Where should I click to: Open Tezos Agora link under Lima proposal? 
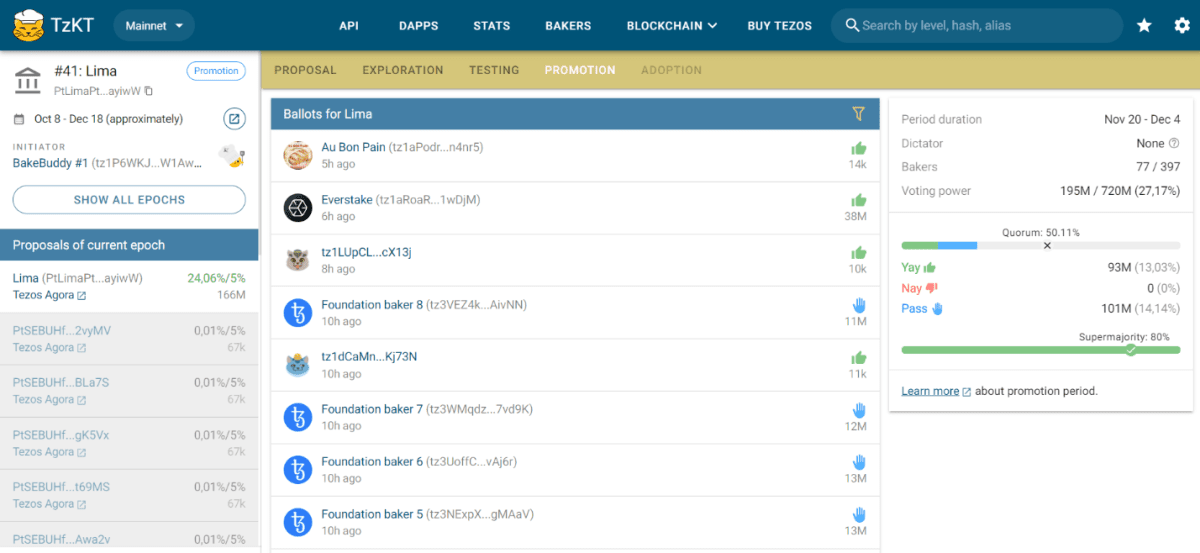click(x=49, y=295)
